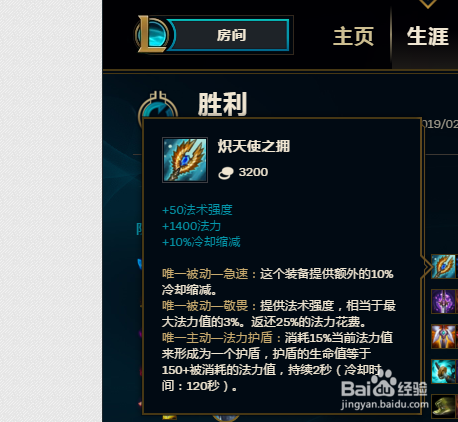Click the green boots item icon

point(444,406)
